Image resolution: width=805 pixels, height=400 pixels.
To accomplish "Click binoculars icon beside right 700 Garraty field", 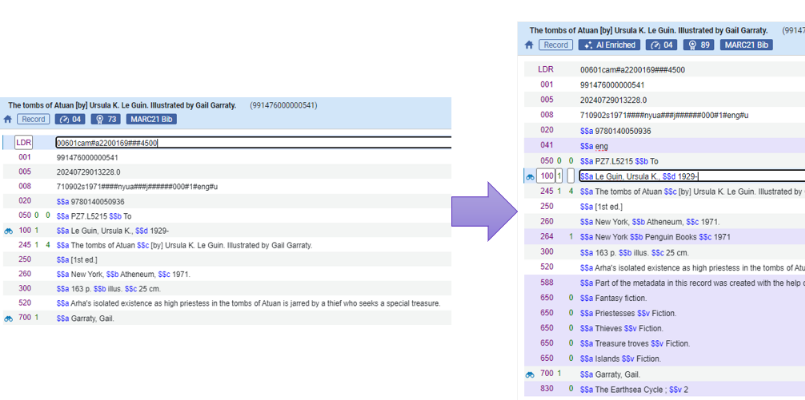I will pos(529,374).
